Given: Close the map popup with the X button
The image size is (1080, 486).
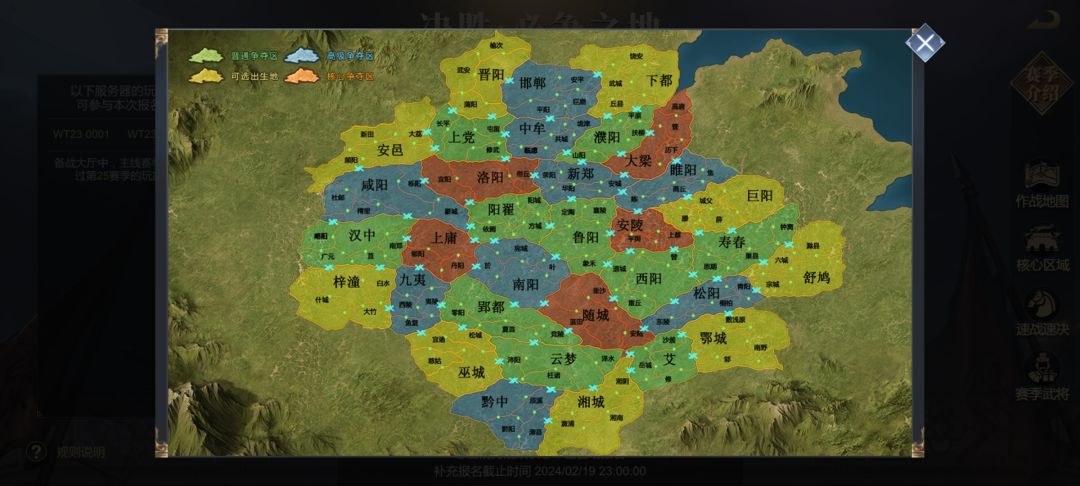Looking at the screenshot, I should click(924, 43).
